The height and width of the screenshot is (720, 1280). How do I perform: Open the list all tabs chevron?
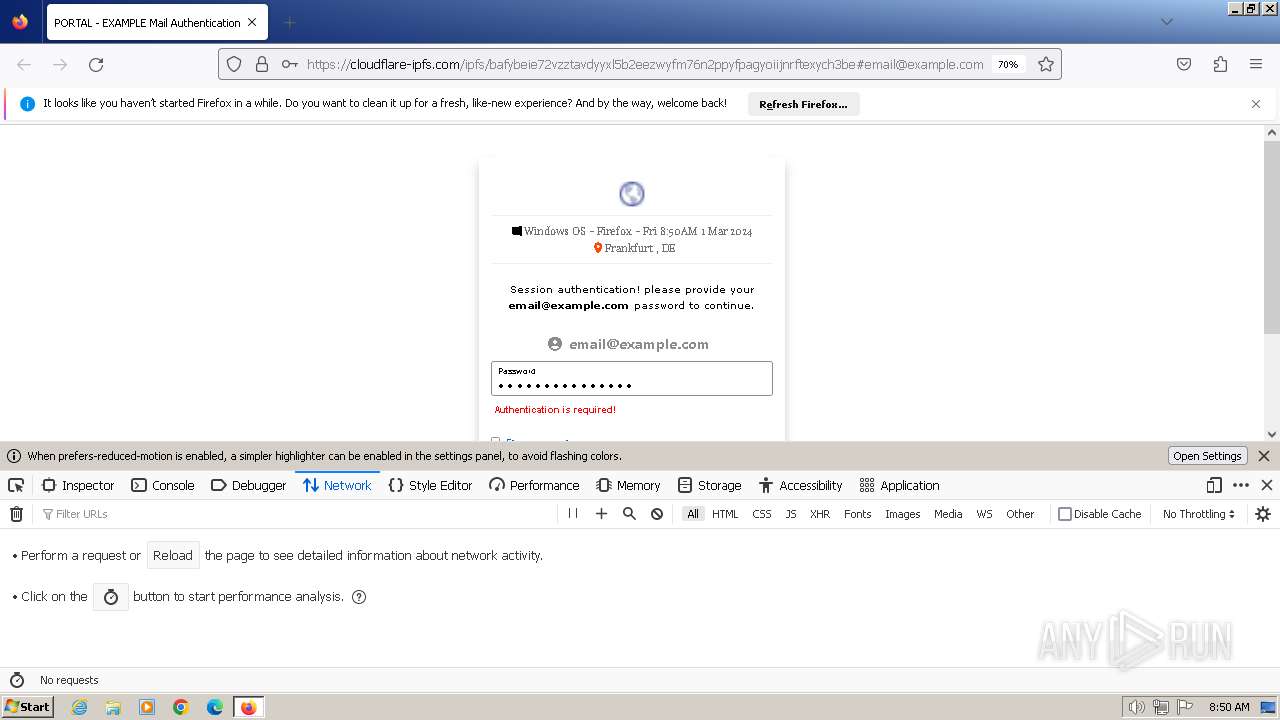coord(1166,22)
